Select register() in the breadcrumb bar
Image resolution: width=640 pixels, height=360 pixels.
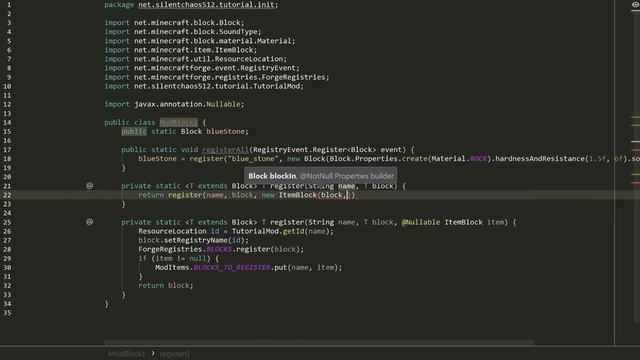[x=174, y=353]
